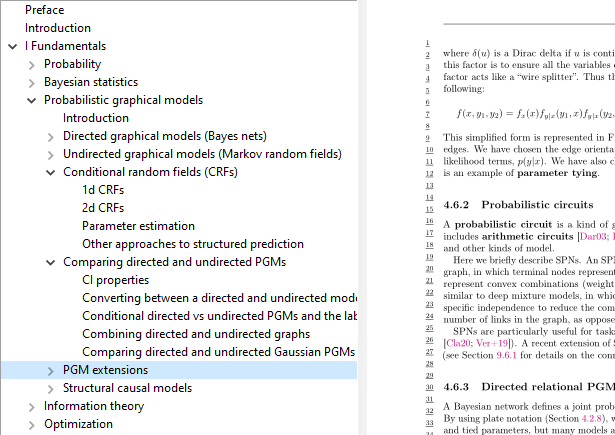Click line number 30 in the margin
Image resolution: width=615 pixels, height=435 pixels.
click(x=429, y=388)
